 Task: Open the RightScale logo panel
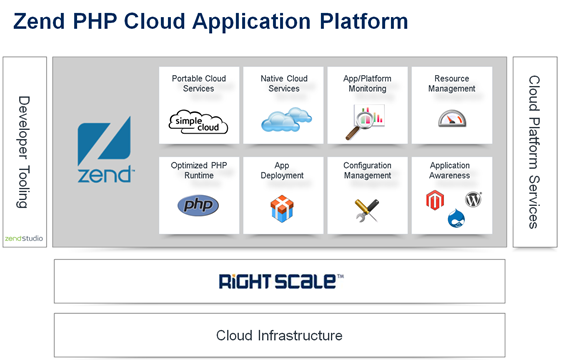pyautogui.click(x=280, y=281)
